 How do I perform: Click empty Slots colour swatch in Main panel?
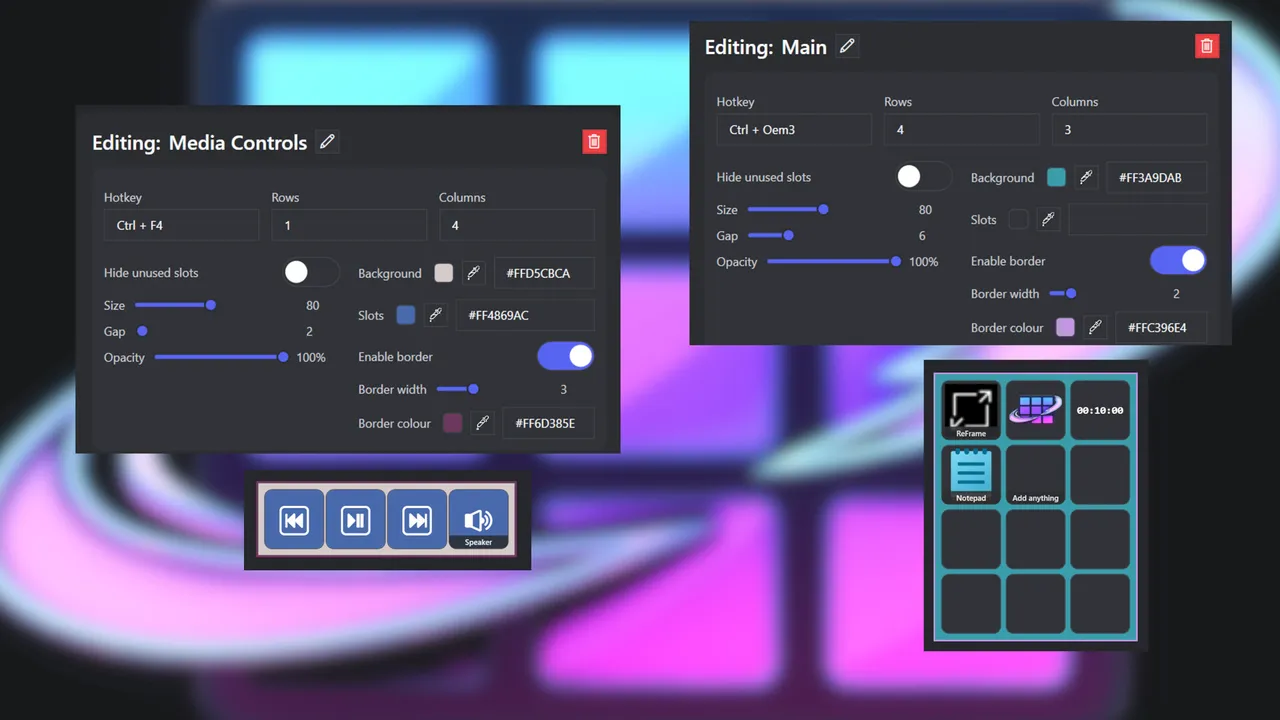1017,219
